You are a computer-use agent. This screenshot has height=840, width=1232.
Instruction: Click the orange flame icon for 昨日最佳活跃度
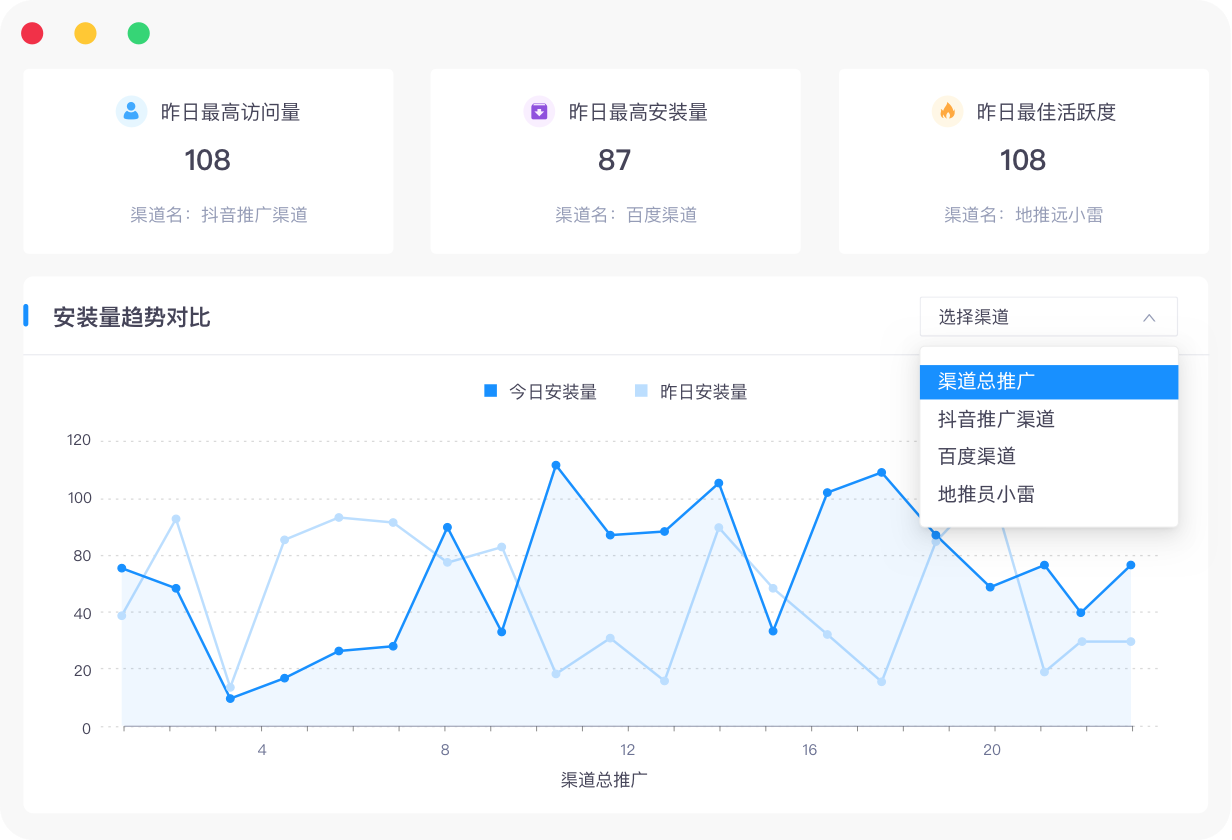(x=947, y=111)
